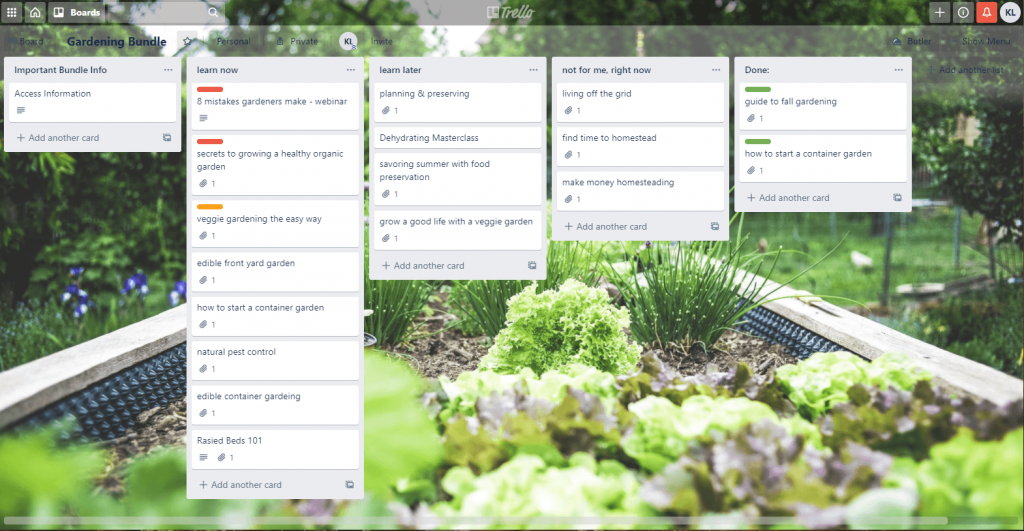Open Important Bundle Info list actions menu
This screenshot has height=531, width=1024.
pyautogui.click(x=168, y=70)
